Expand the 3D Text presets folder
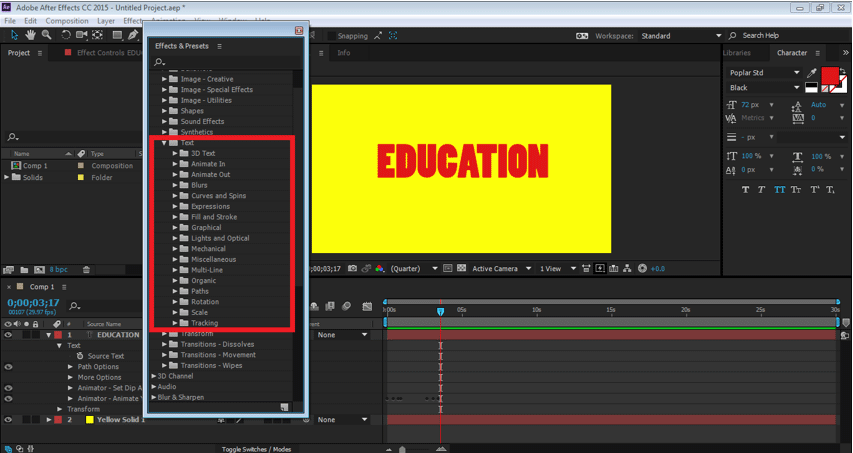The height and width of the screenshot is (453, 853). [x=175, y=153]
